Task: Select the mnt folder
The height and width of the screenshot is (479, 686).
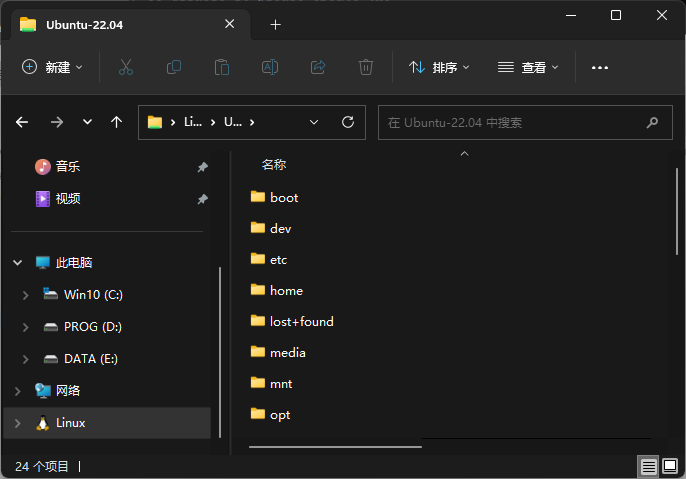Action: [x=281, y=384]
